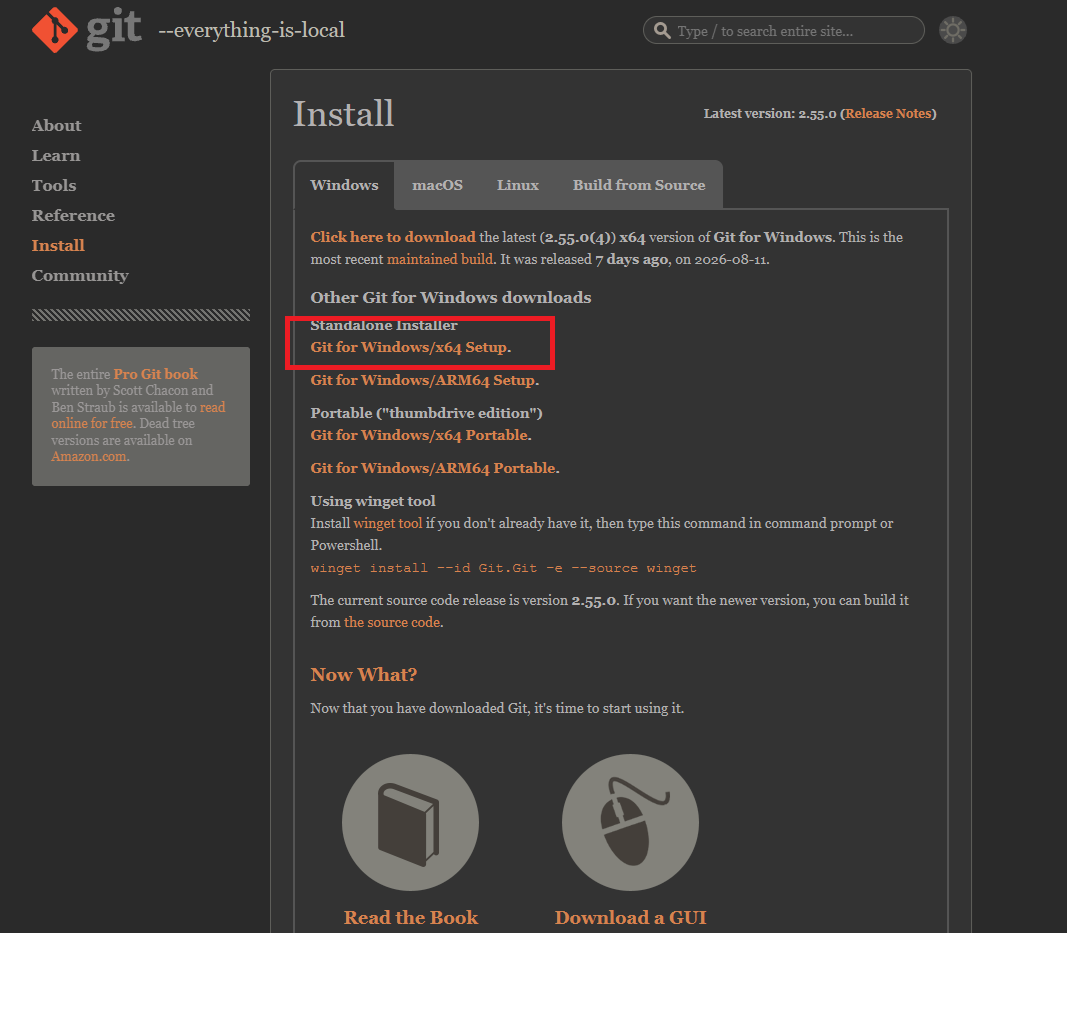Click the Latest version: 2.55.0 text

coord(770,114)
